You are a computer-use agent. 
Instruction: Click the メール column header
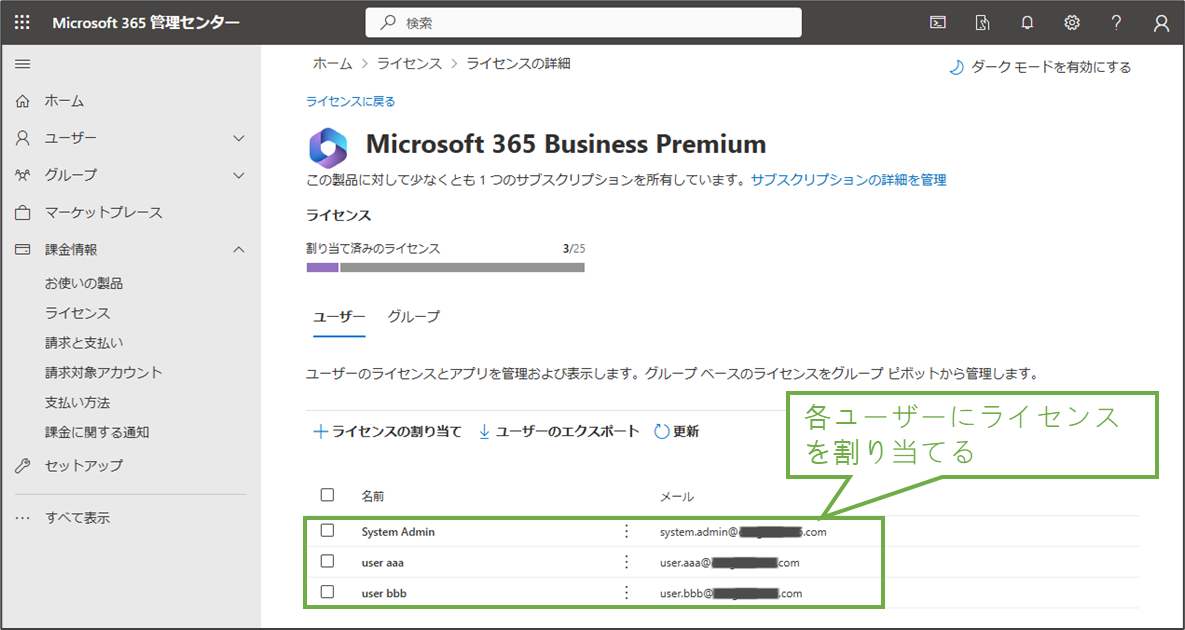point(677,496)
